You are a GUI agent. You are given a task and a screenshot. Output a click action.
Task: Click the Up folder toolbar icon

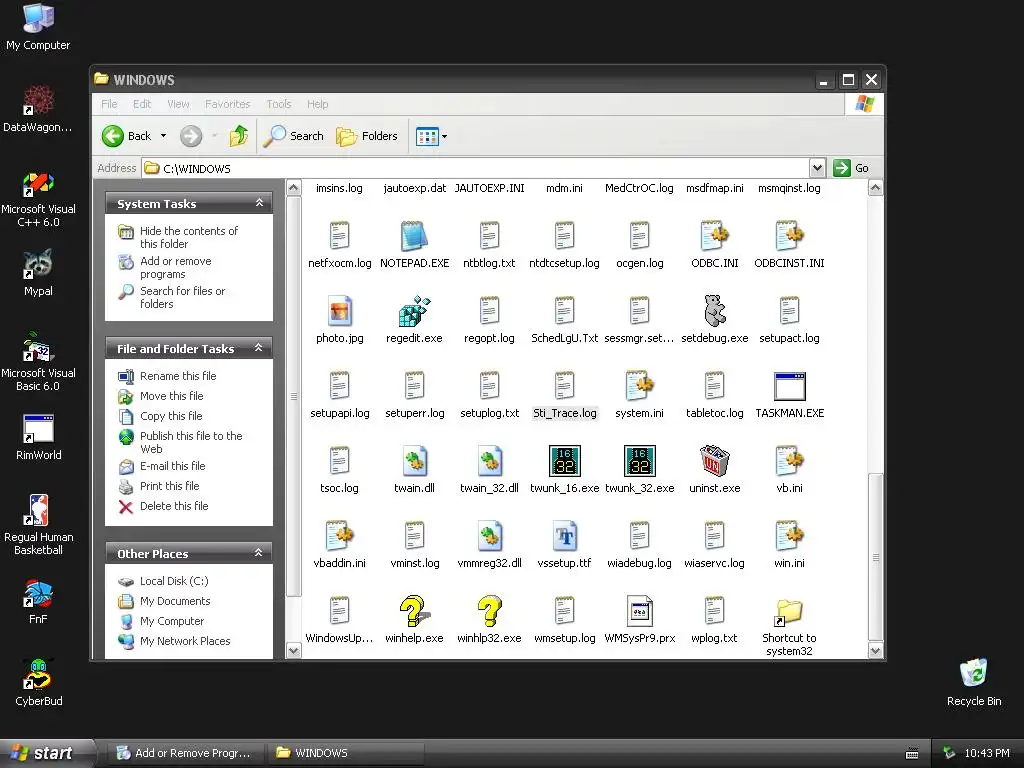click(x=238, y=136)
